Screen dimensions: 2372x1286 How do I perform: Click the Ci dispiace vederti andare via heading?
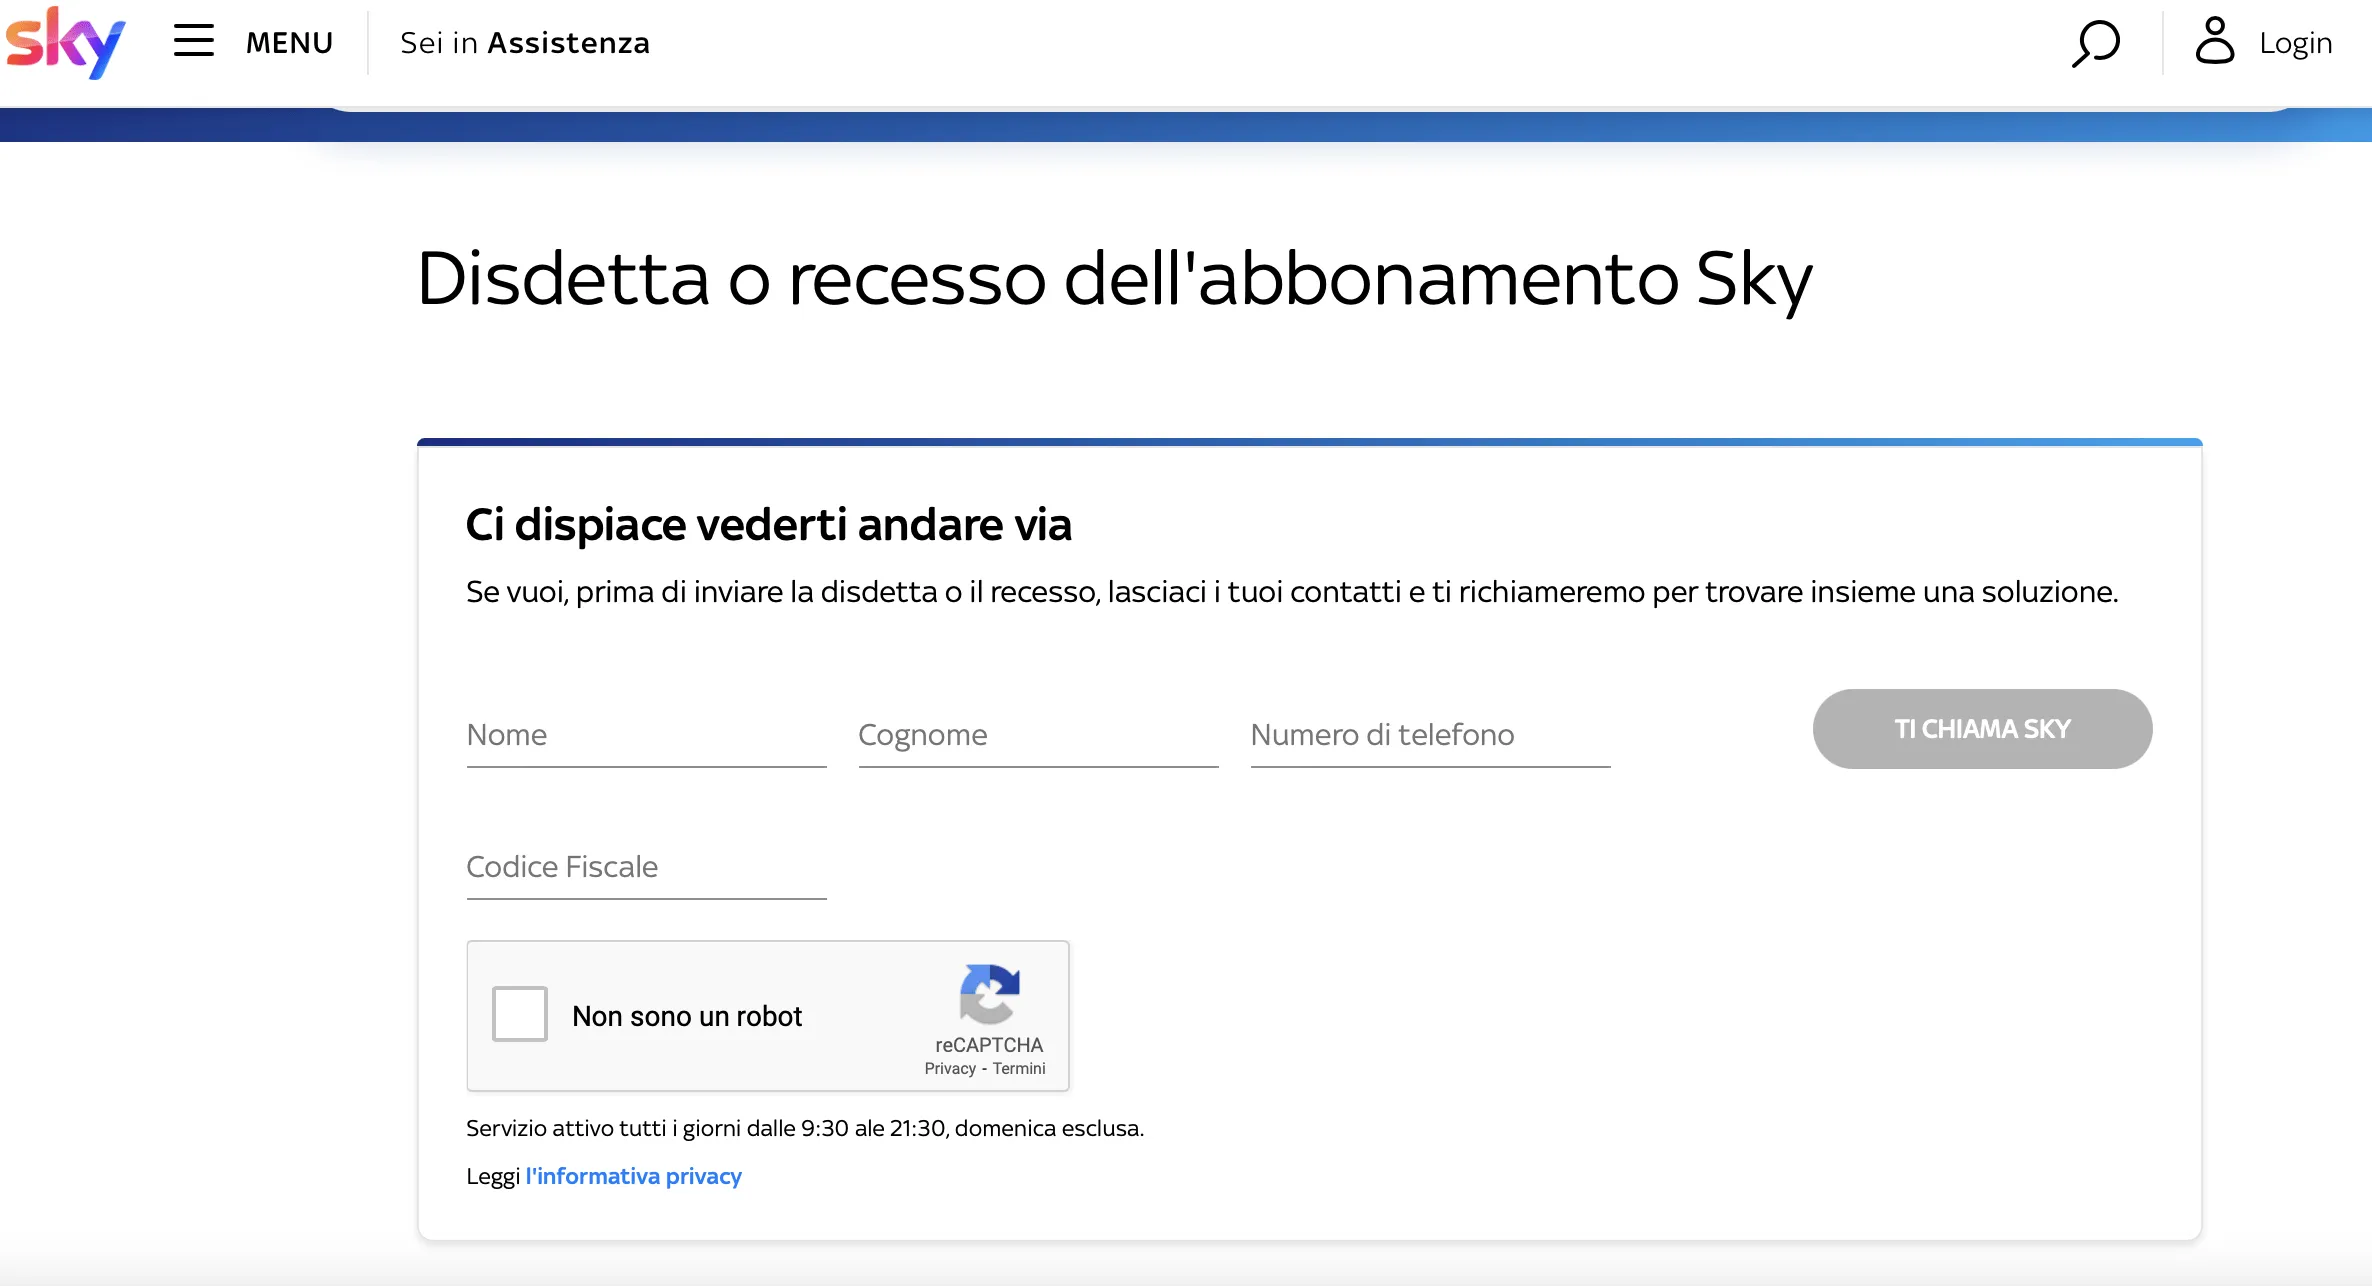tap(768, 525)
